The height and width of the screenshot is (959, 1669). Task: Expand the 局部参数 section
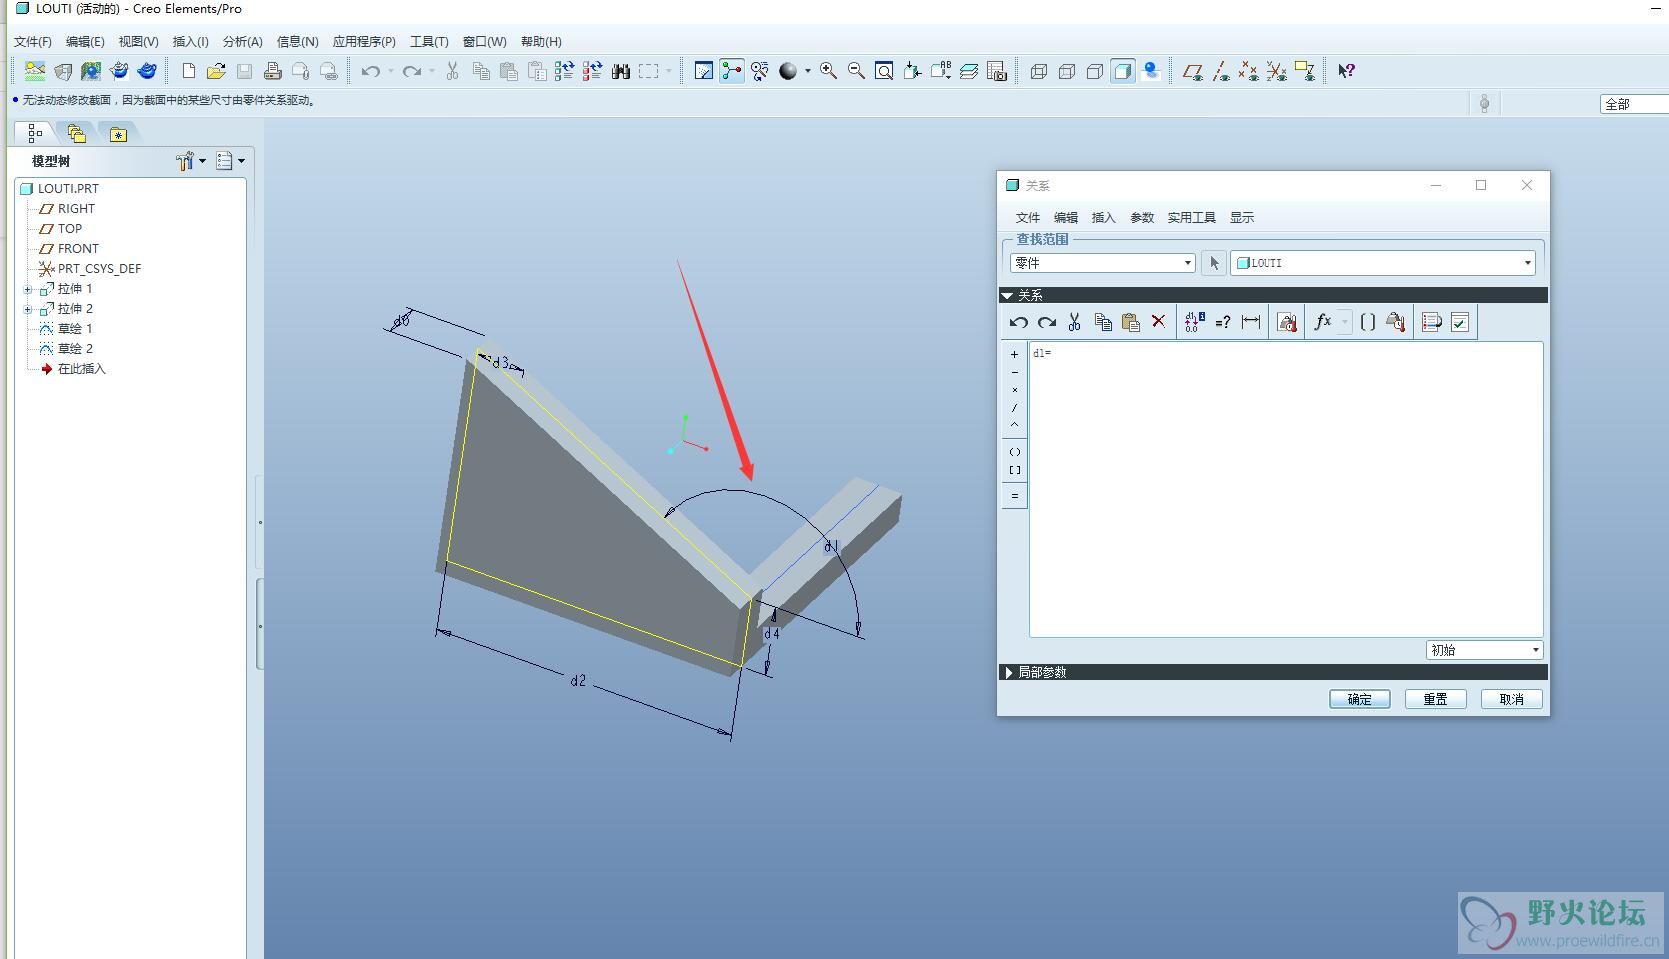click(x=1272, y=672)
